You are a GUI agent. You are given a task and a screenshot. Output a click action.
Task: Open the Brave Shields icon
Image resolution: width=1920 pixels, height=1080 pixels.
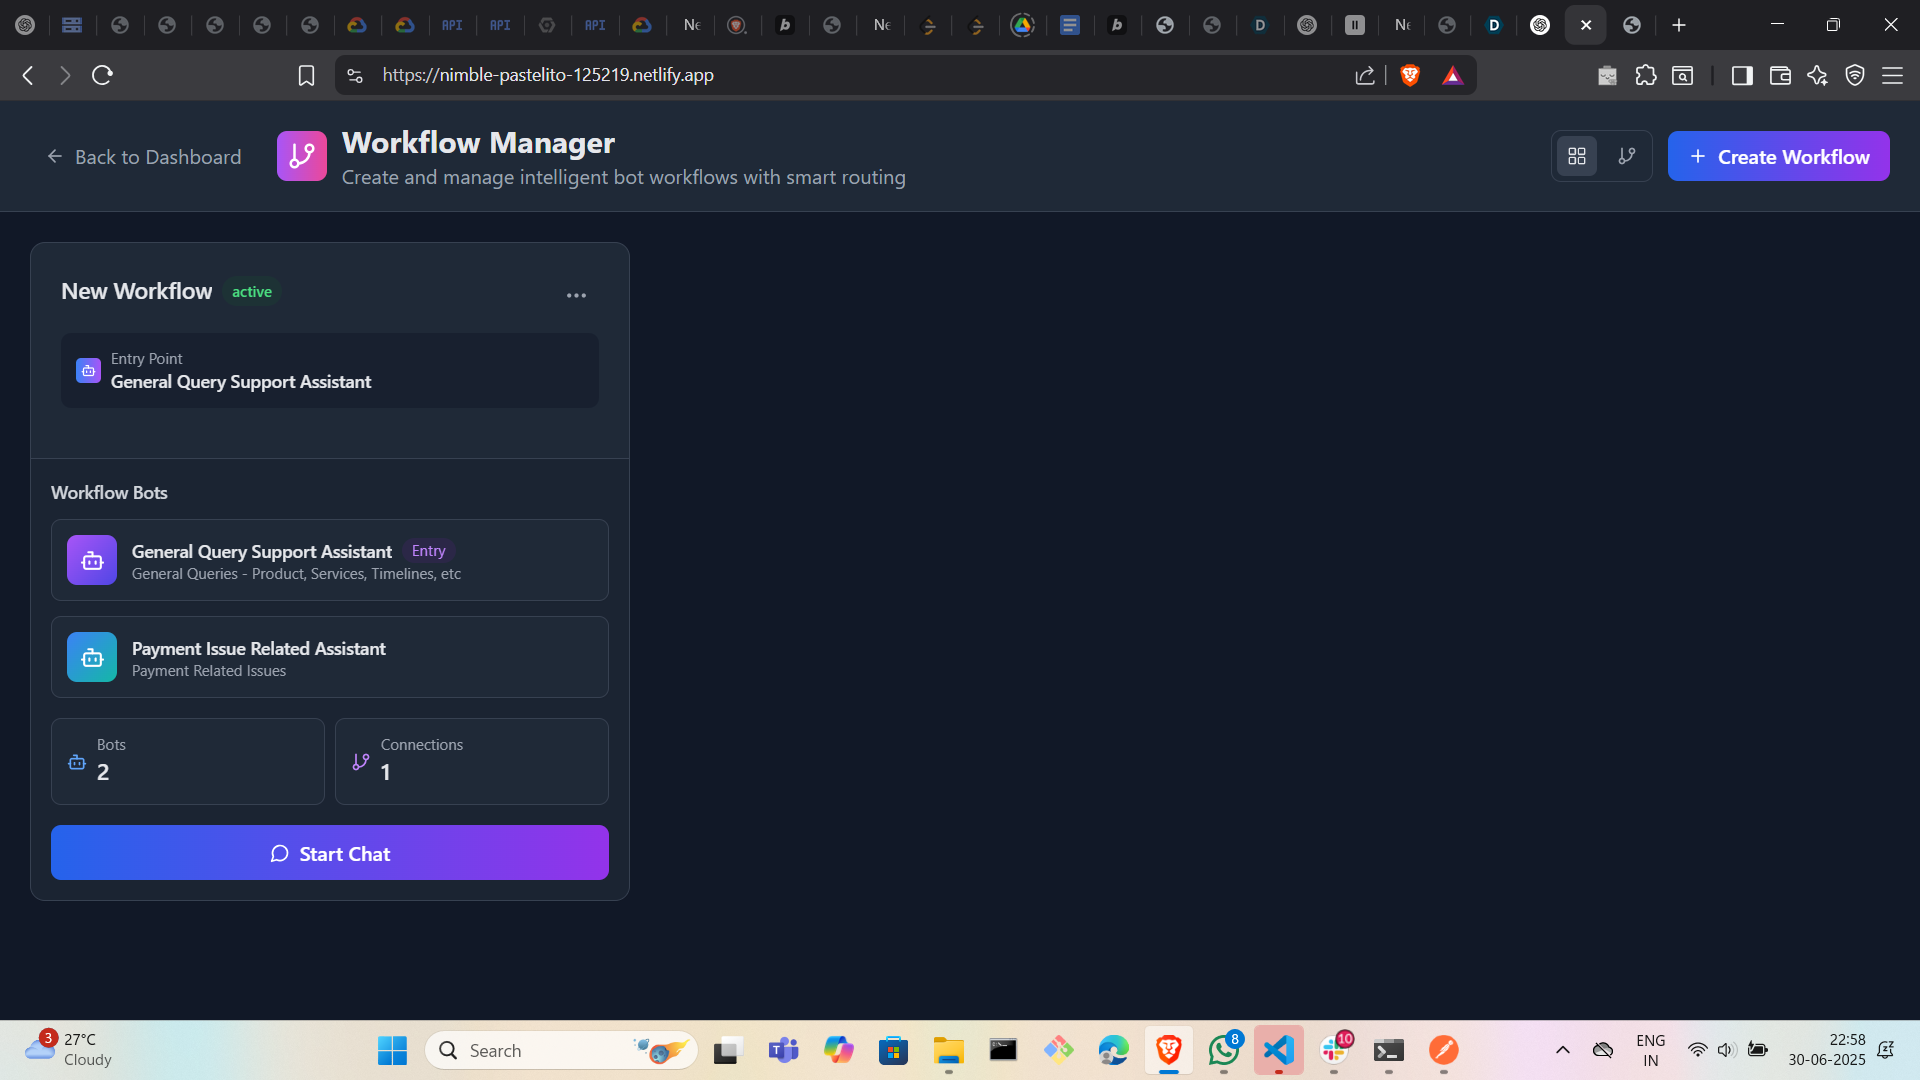pyautogui.click(x=1410, y=75)
